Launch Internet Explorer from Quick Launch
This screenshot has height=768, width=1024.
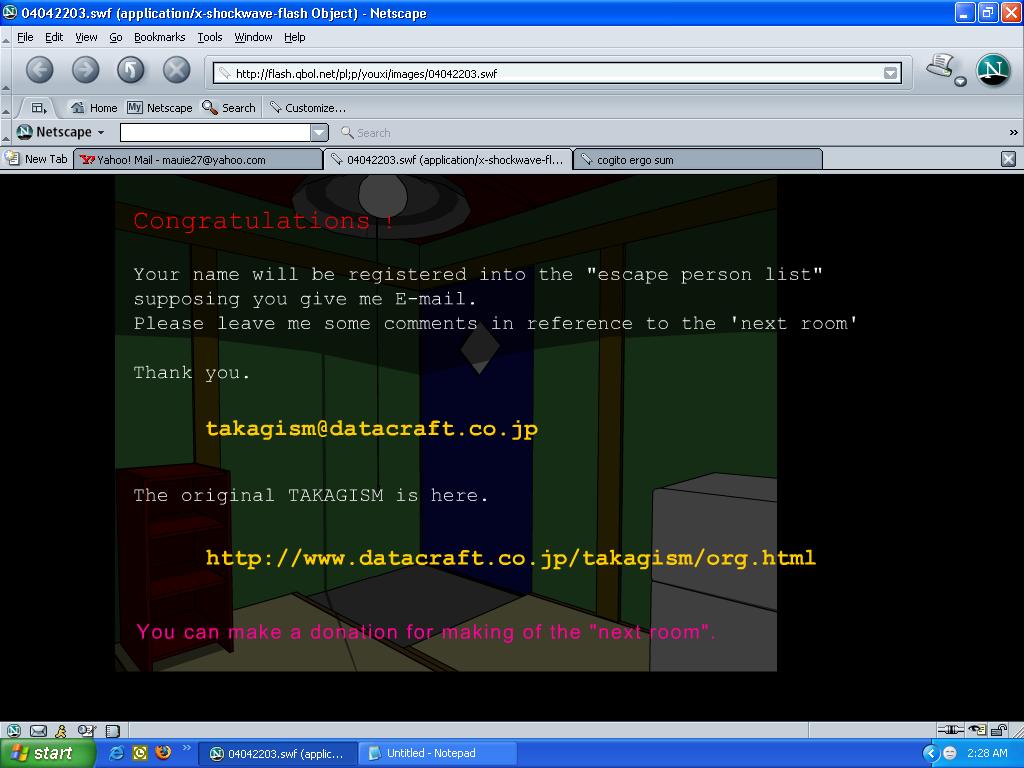pyautogui.click(x=116, y=753)
